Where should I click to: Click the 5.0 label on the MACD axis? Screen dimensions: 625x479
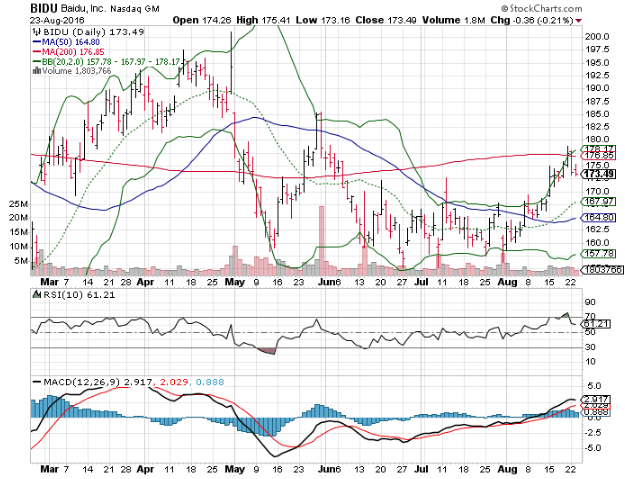(594, 386)
